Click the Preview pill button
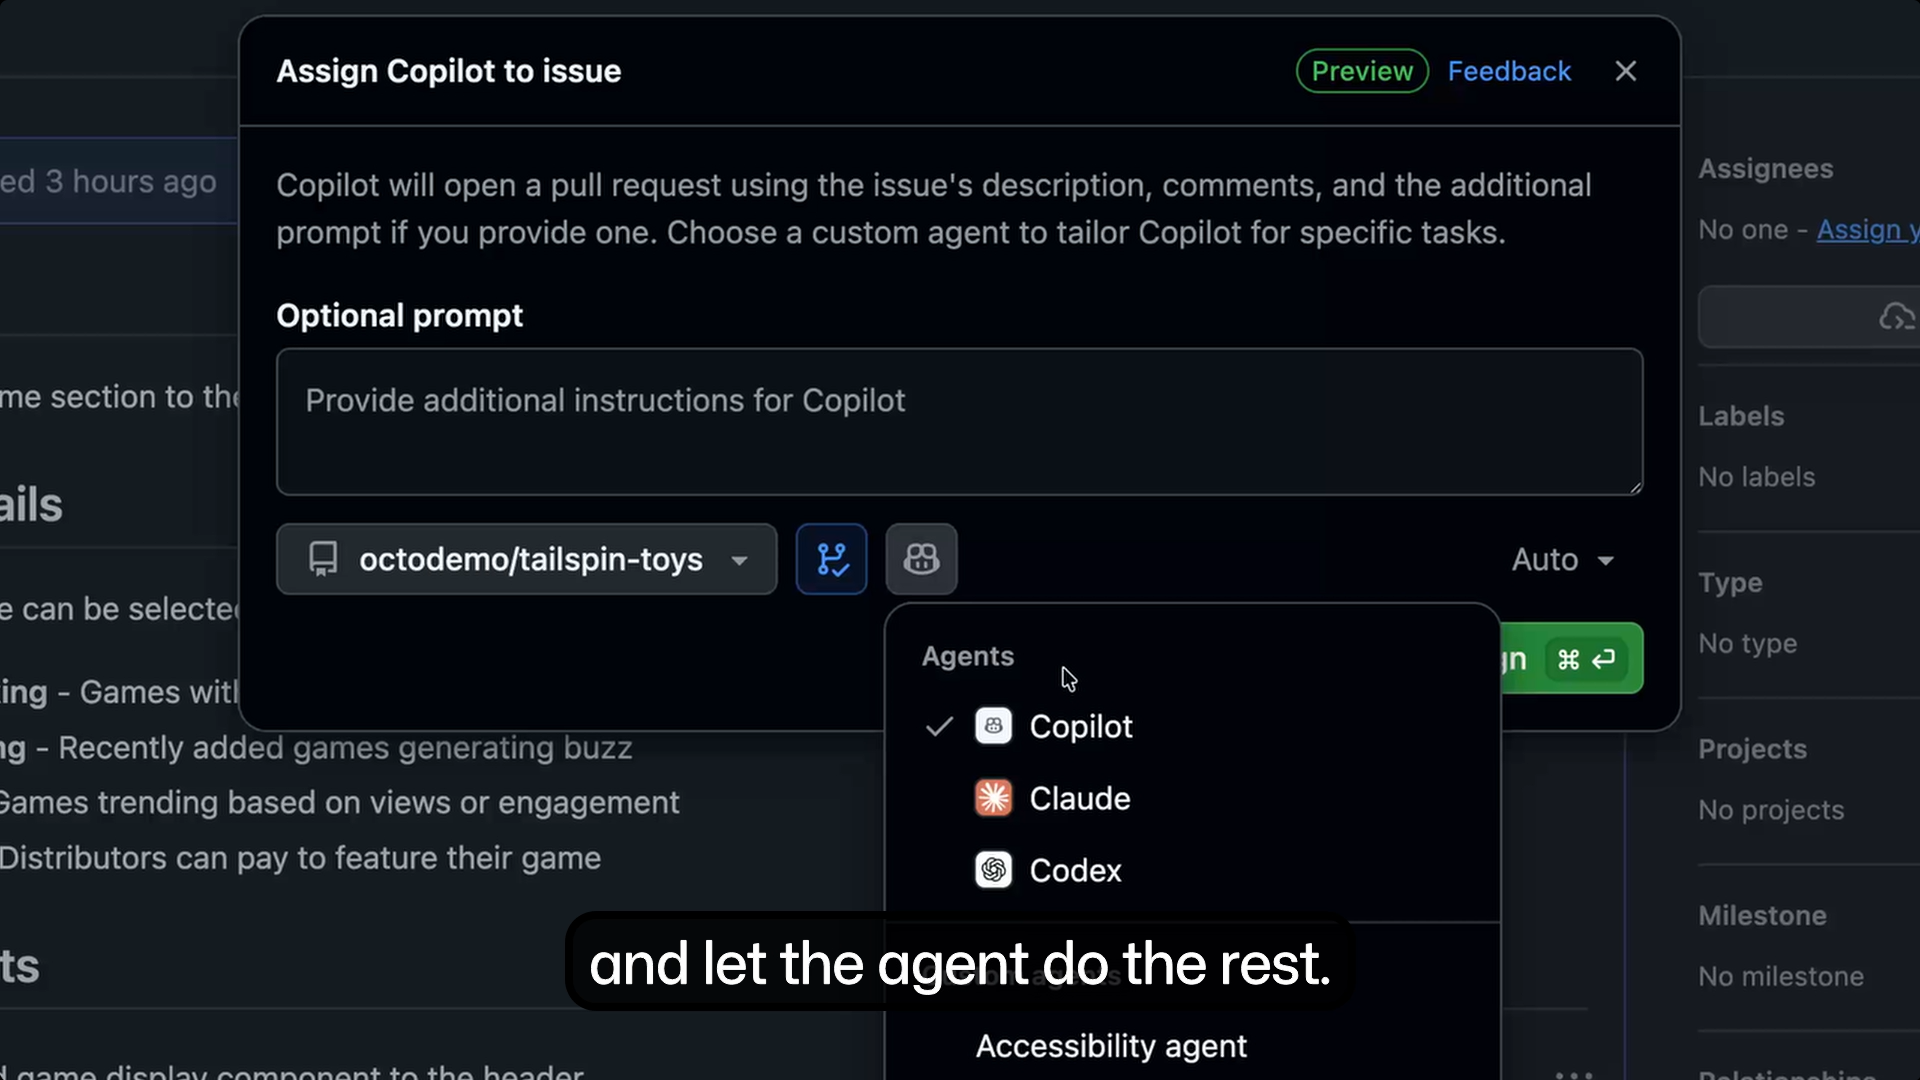 coord(1362,70)
